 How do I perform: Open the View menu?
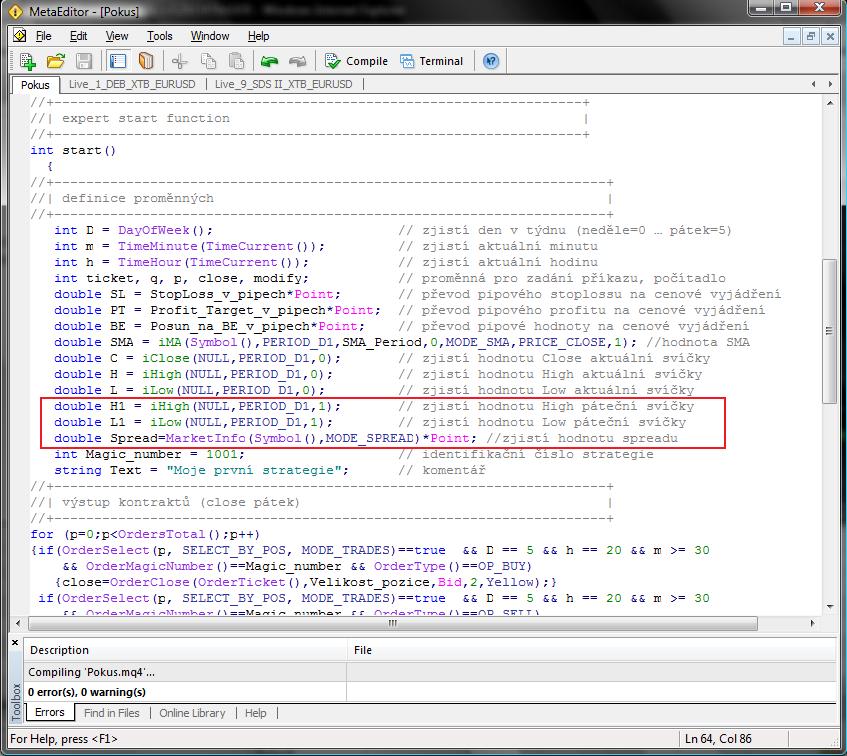coord(117,36)
